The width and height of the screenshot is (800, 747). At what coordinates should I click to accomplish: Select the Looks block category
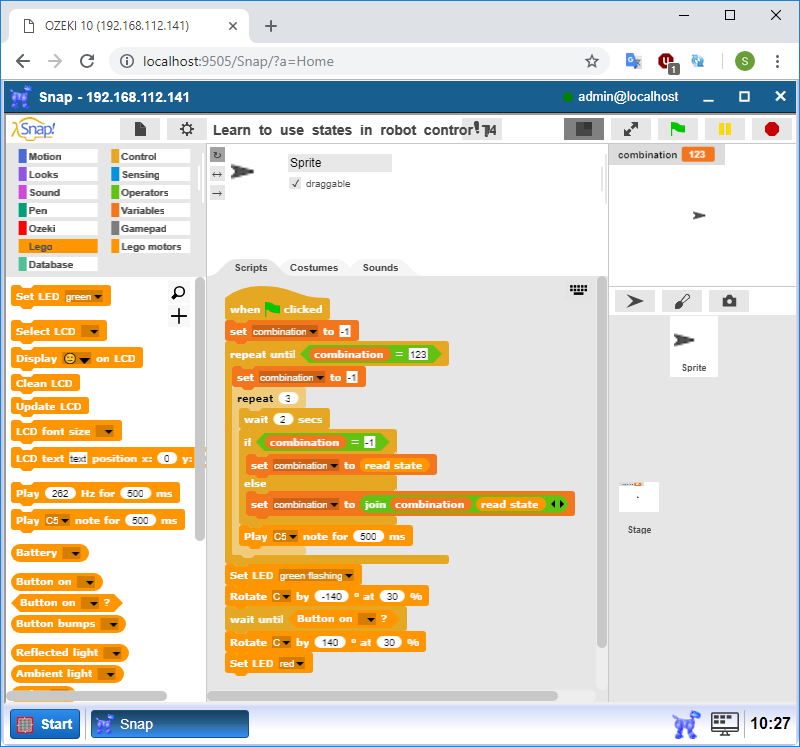coord(58,175)
